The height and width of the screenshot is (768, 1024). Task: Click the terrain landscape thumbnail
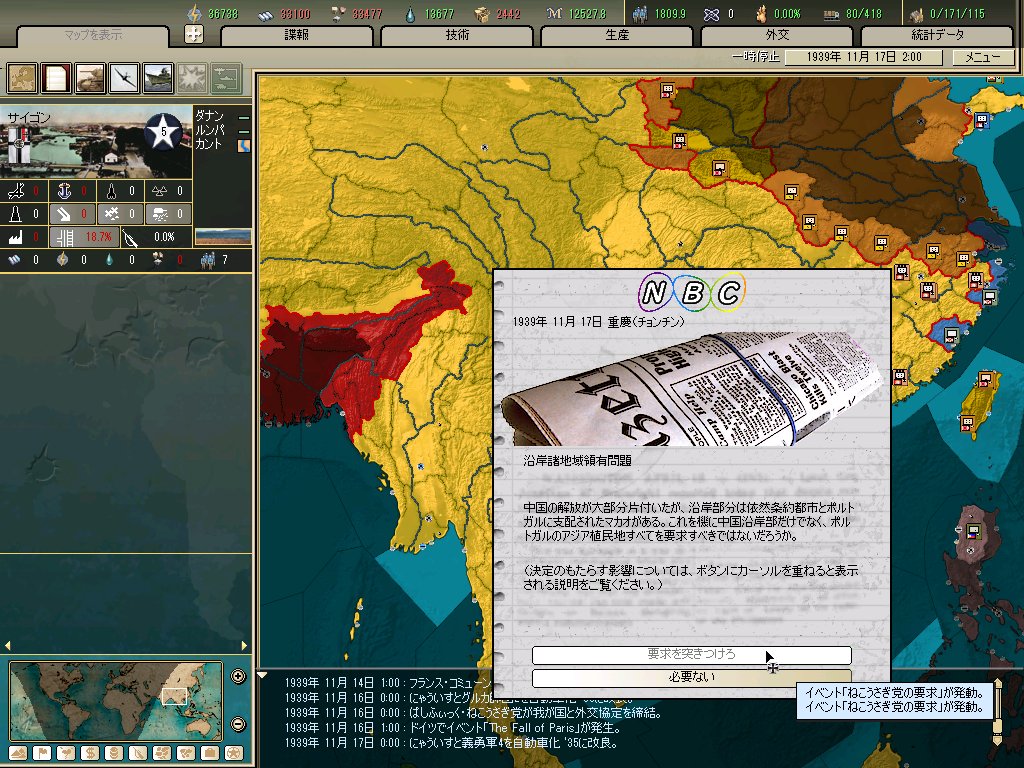(x=223, y=236)
